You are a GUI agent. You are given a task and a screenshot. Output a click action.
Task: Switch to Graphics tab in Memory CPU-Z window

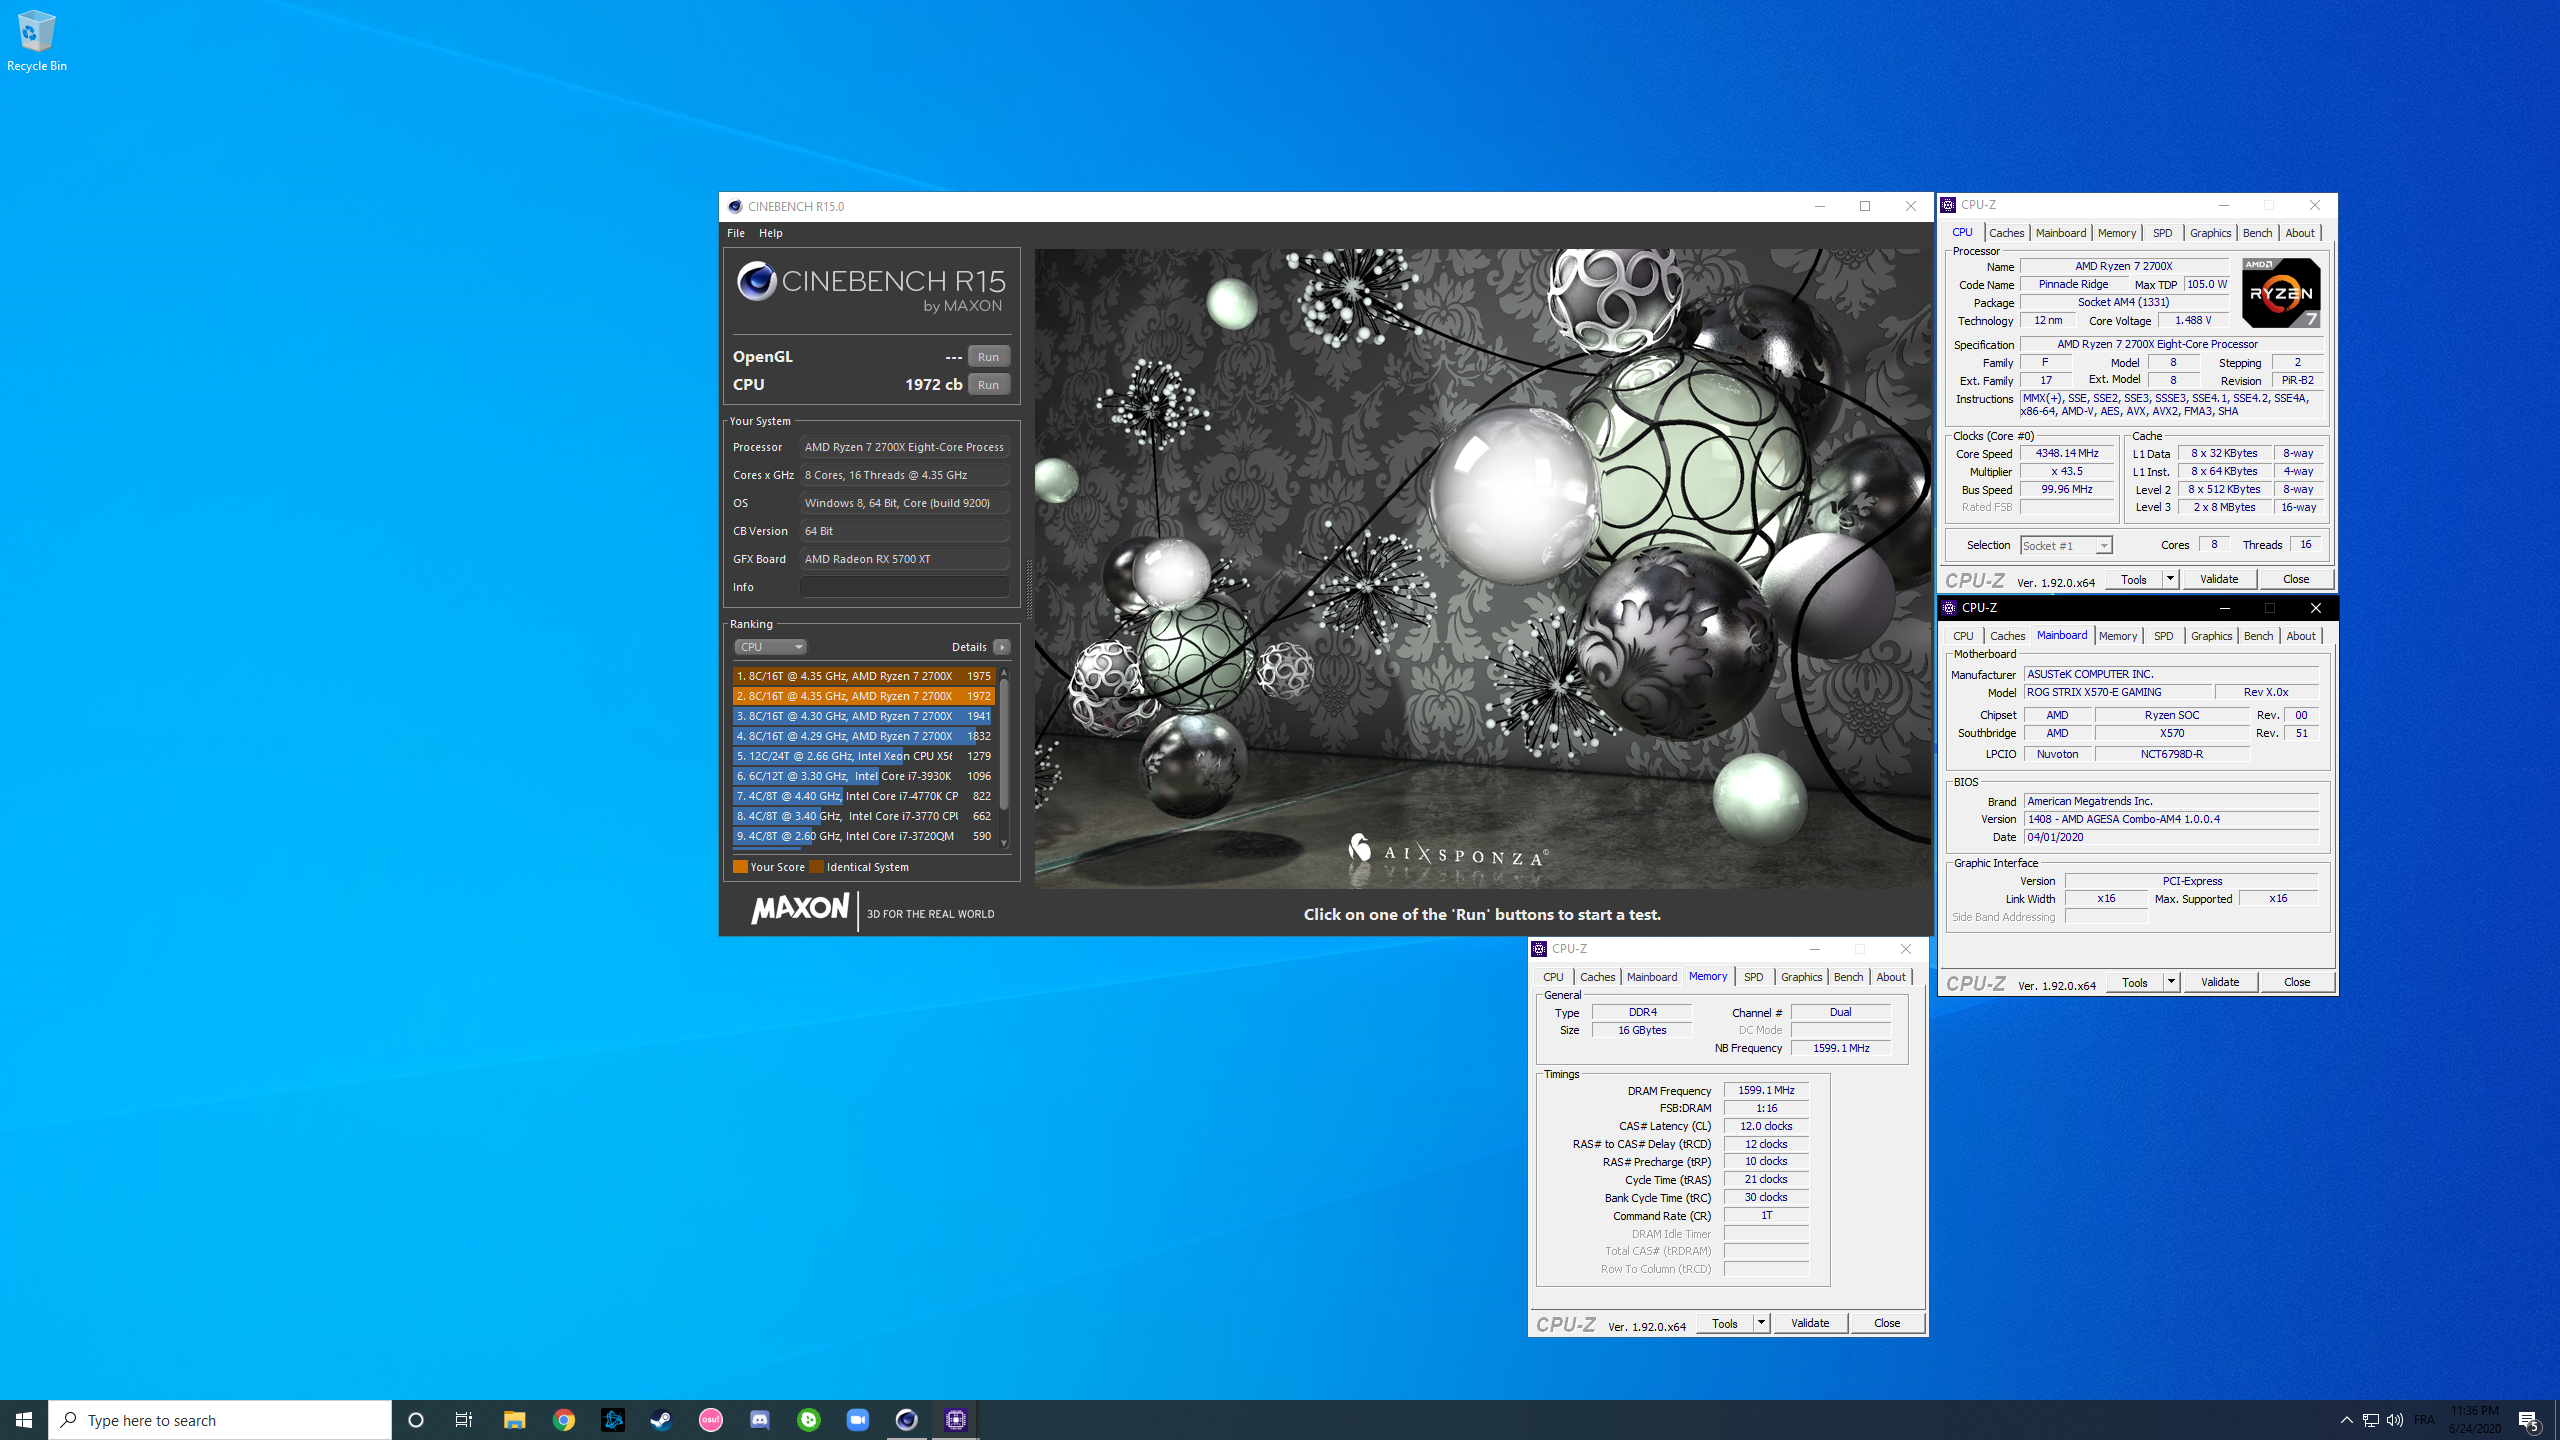pos(1801,977)
